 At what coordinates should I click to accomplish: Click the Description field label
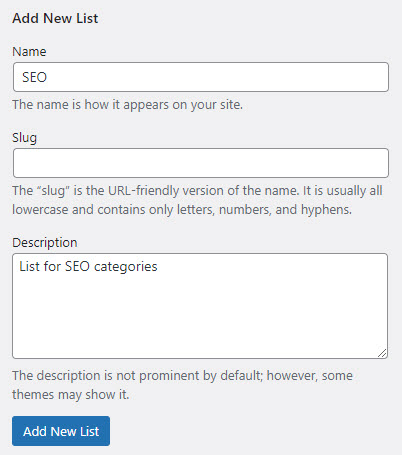(x=45, y=243)
